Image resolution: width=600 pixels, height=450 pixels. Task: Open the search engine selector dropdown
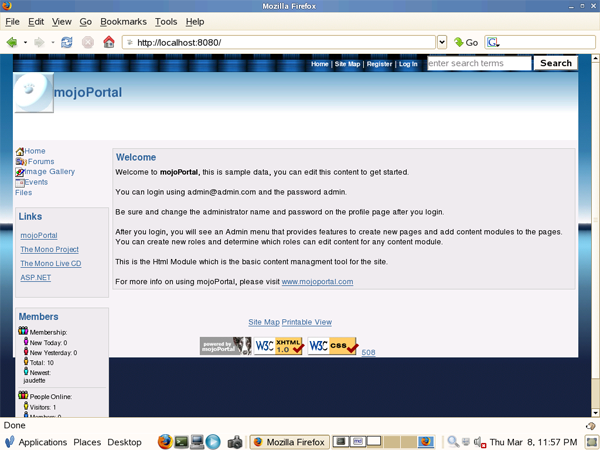tap(493, 42)
